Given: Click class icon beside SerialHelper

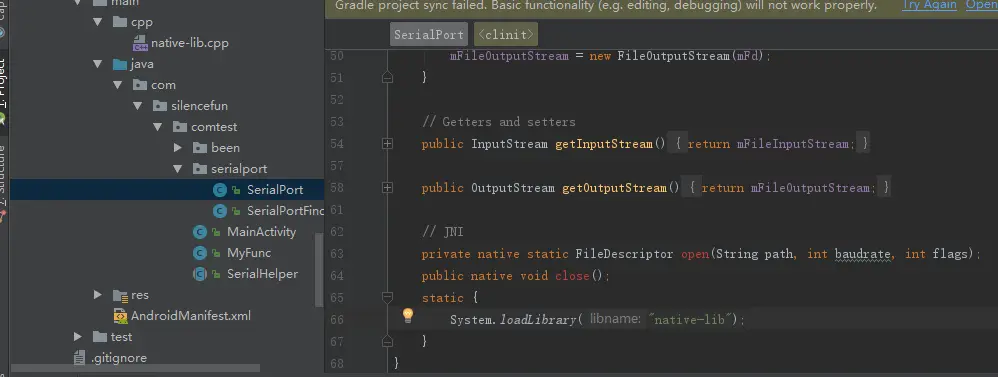Looking at the screenshot, I should tap(200, 274).
